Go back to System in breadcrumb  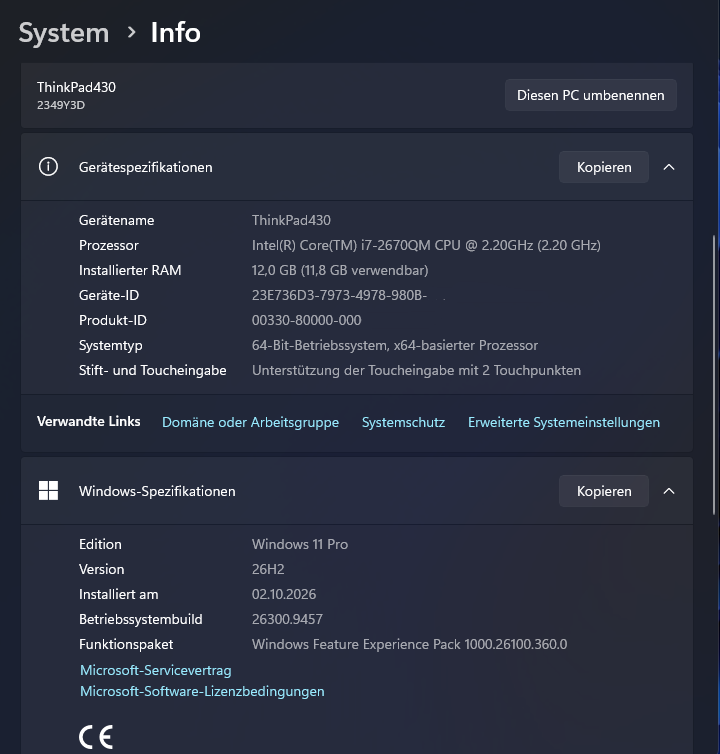coord(64,33)
